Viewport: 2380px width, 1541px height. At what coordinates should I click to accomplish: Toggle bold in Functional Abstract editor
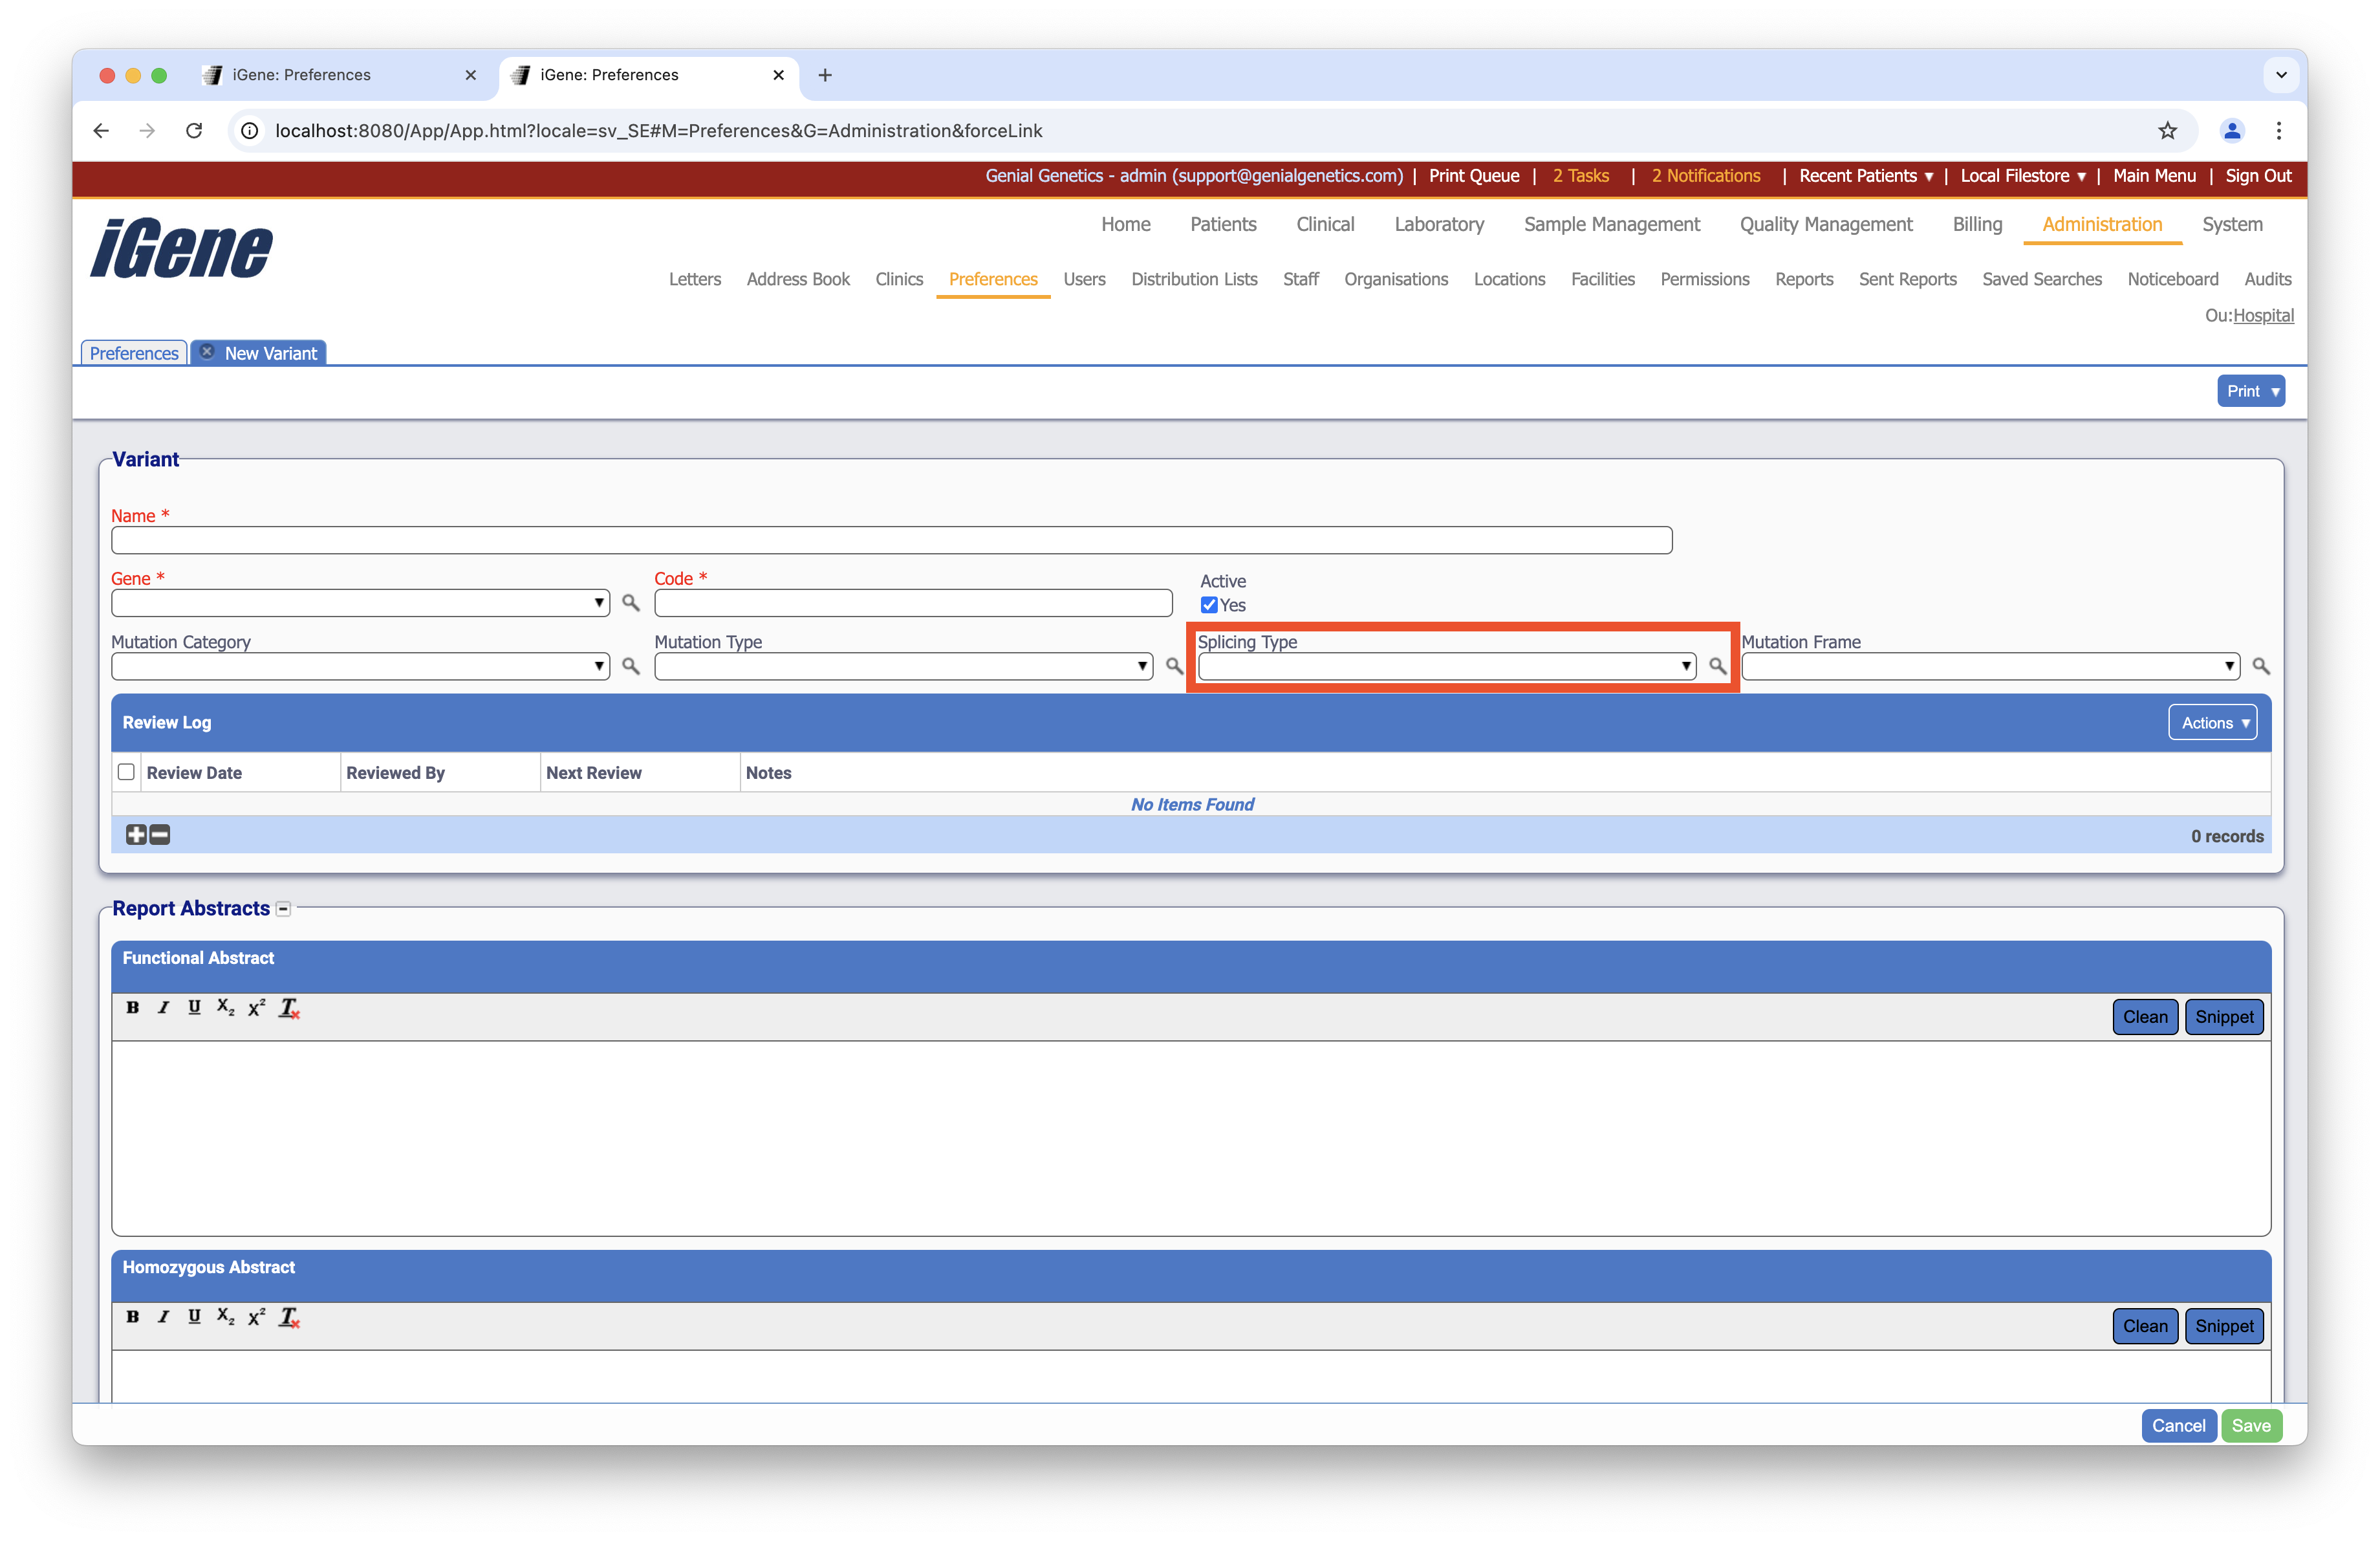132,1008
